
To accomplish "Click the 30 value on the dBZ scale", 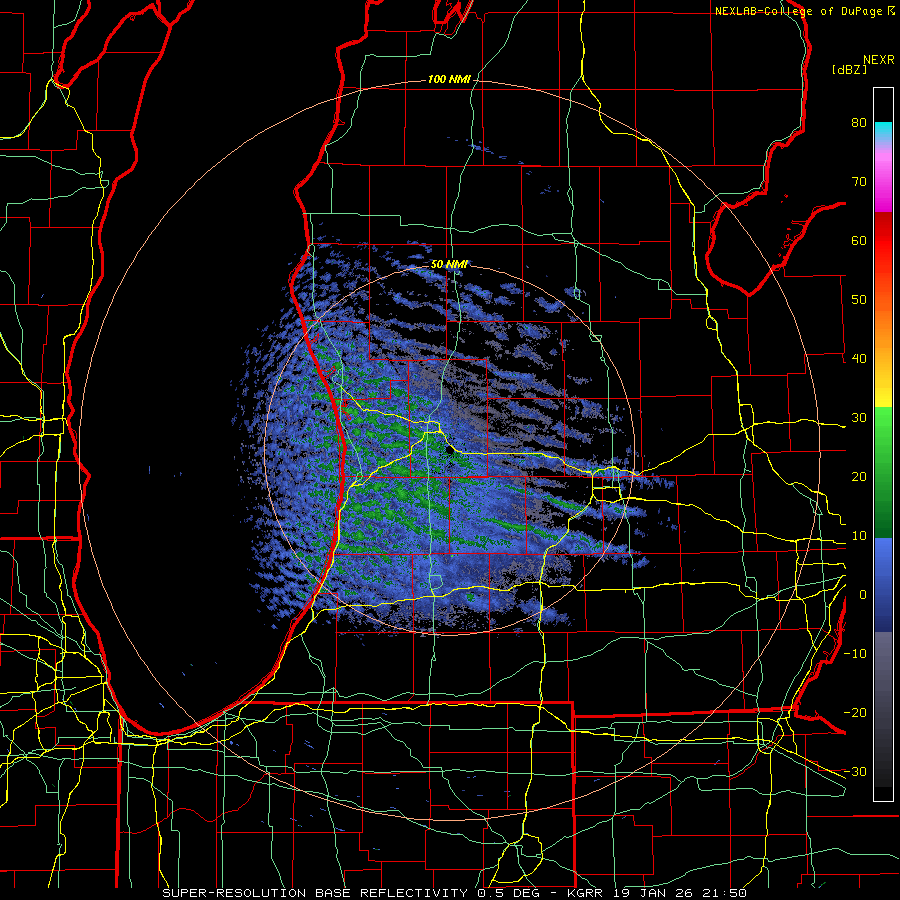I will point(859,417).
